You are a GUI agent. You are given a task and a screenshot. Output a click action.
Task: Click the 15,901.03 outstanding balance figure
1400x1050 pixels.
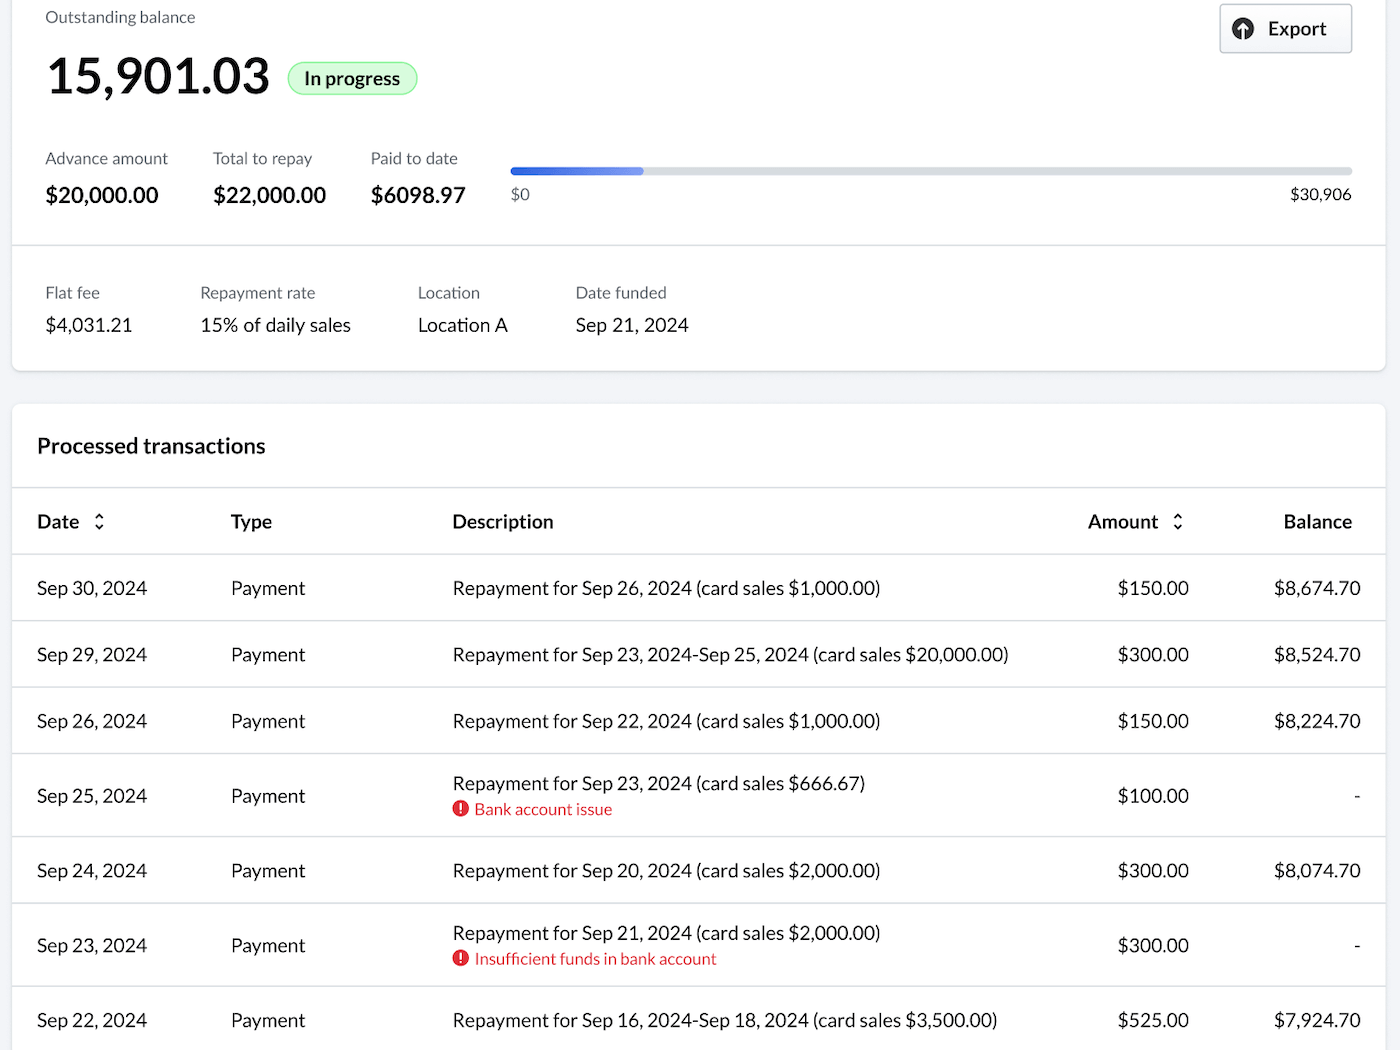click(158, 76)
